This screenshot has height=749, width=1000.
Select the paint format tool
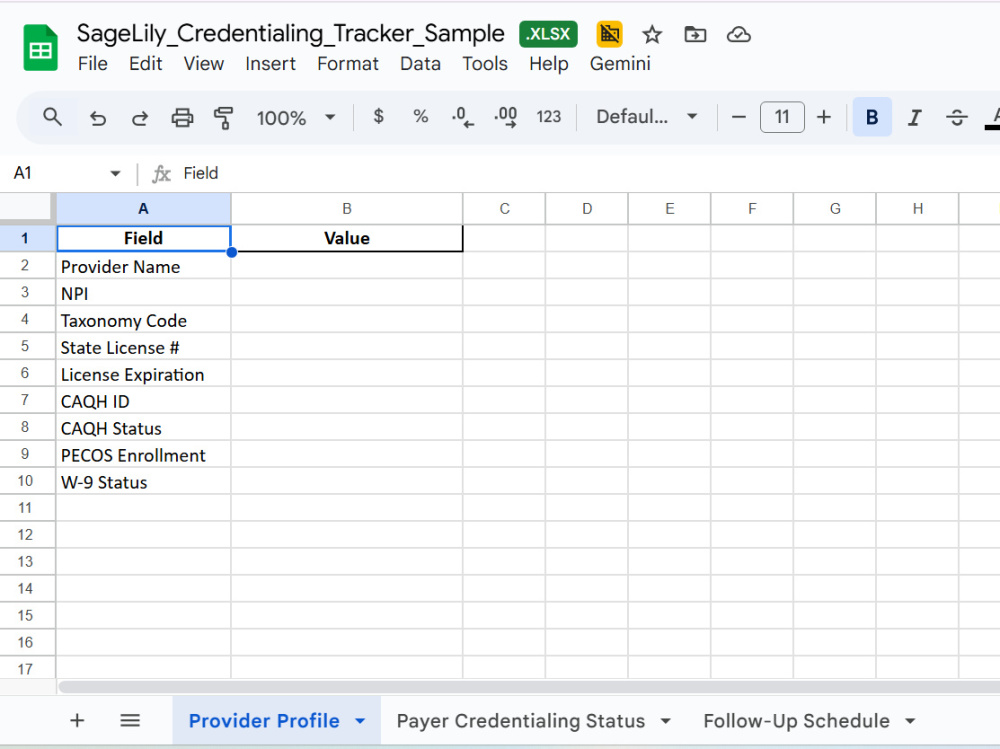click(x=223, y=117)
